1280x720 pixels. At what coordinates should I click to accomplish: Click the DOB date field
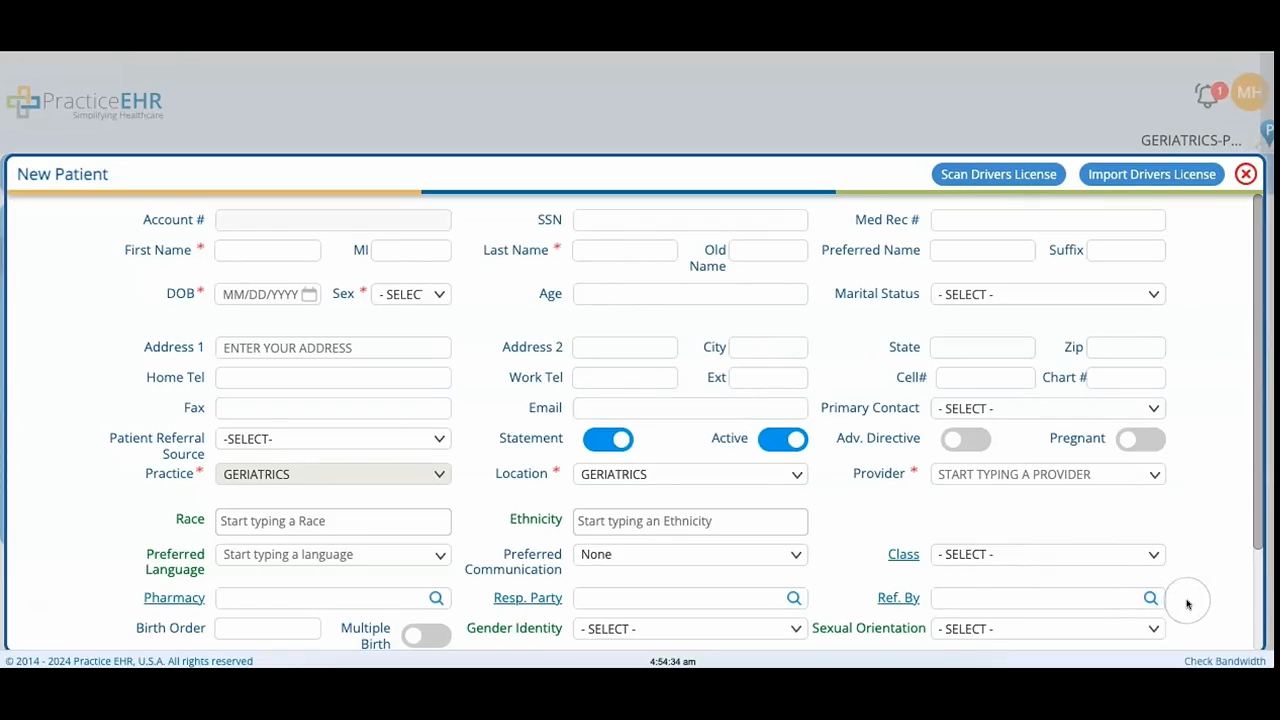coord(268,294)
